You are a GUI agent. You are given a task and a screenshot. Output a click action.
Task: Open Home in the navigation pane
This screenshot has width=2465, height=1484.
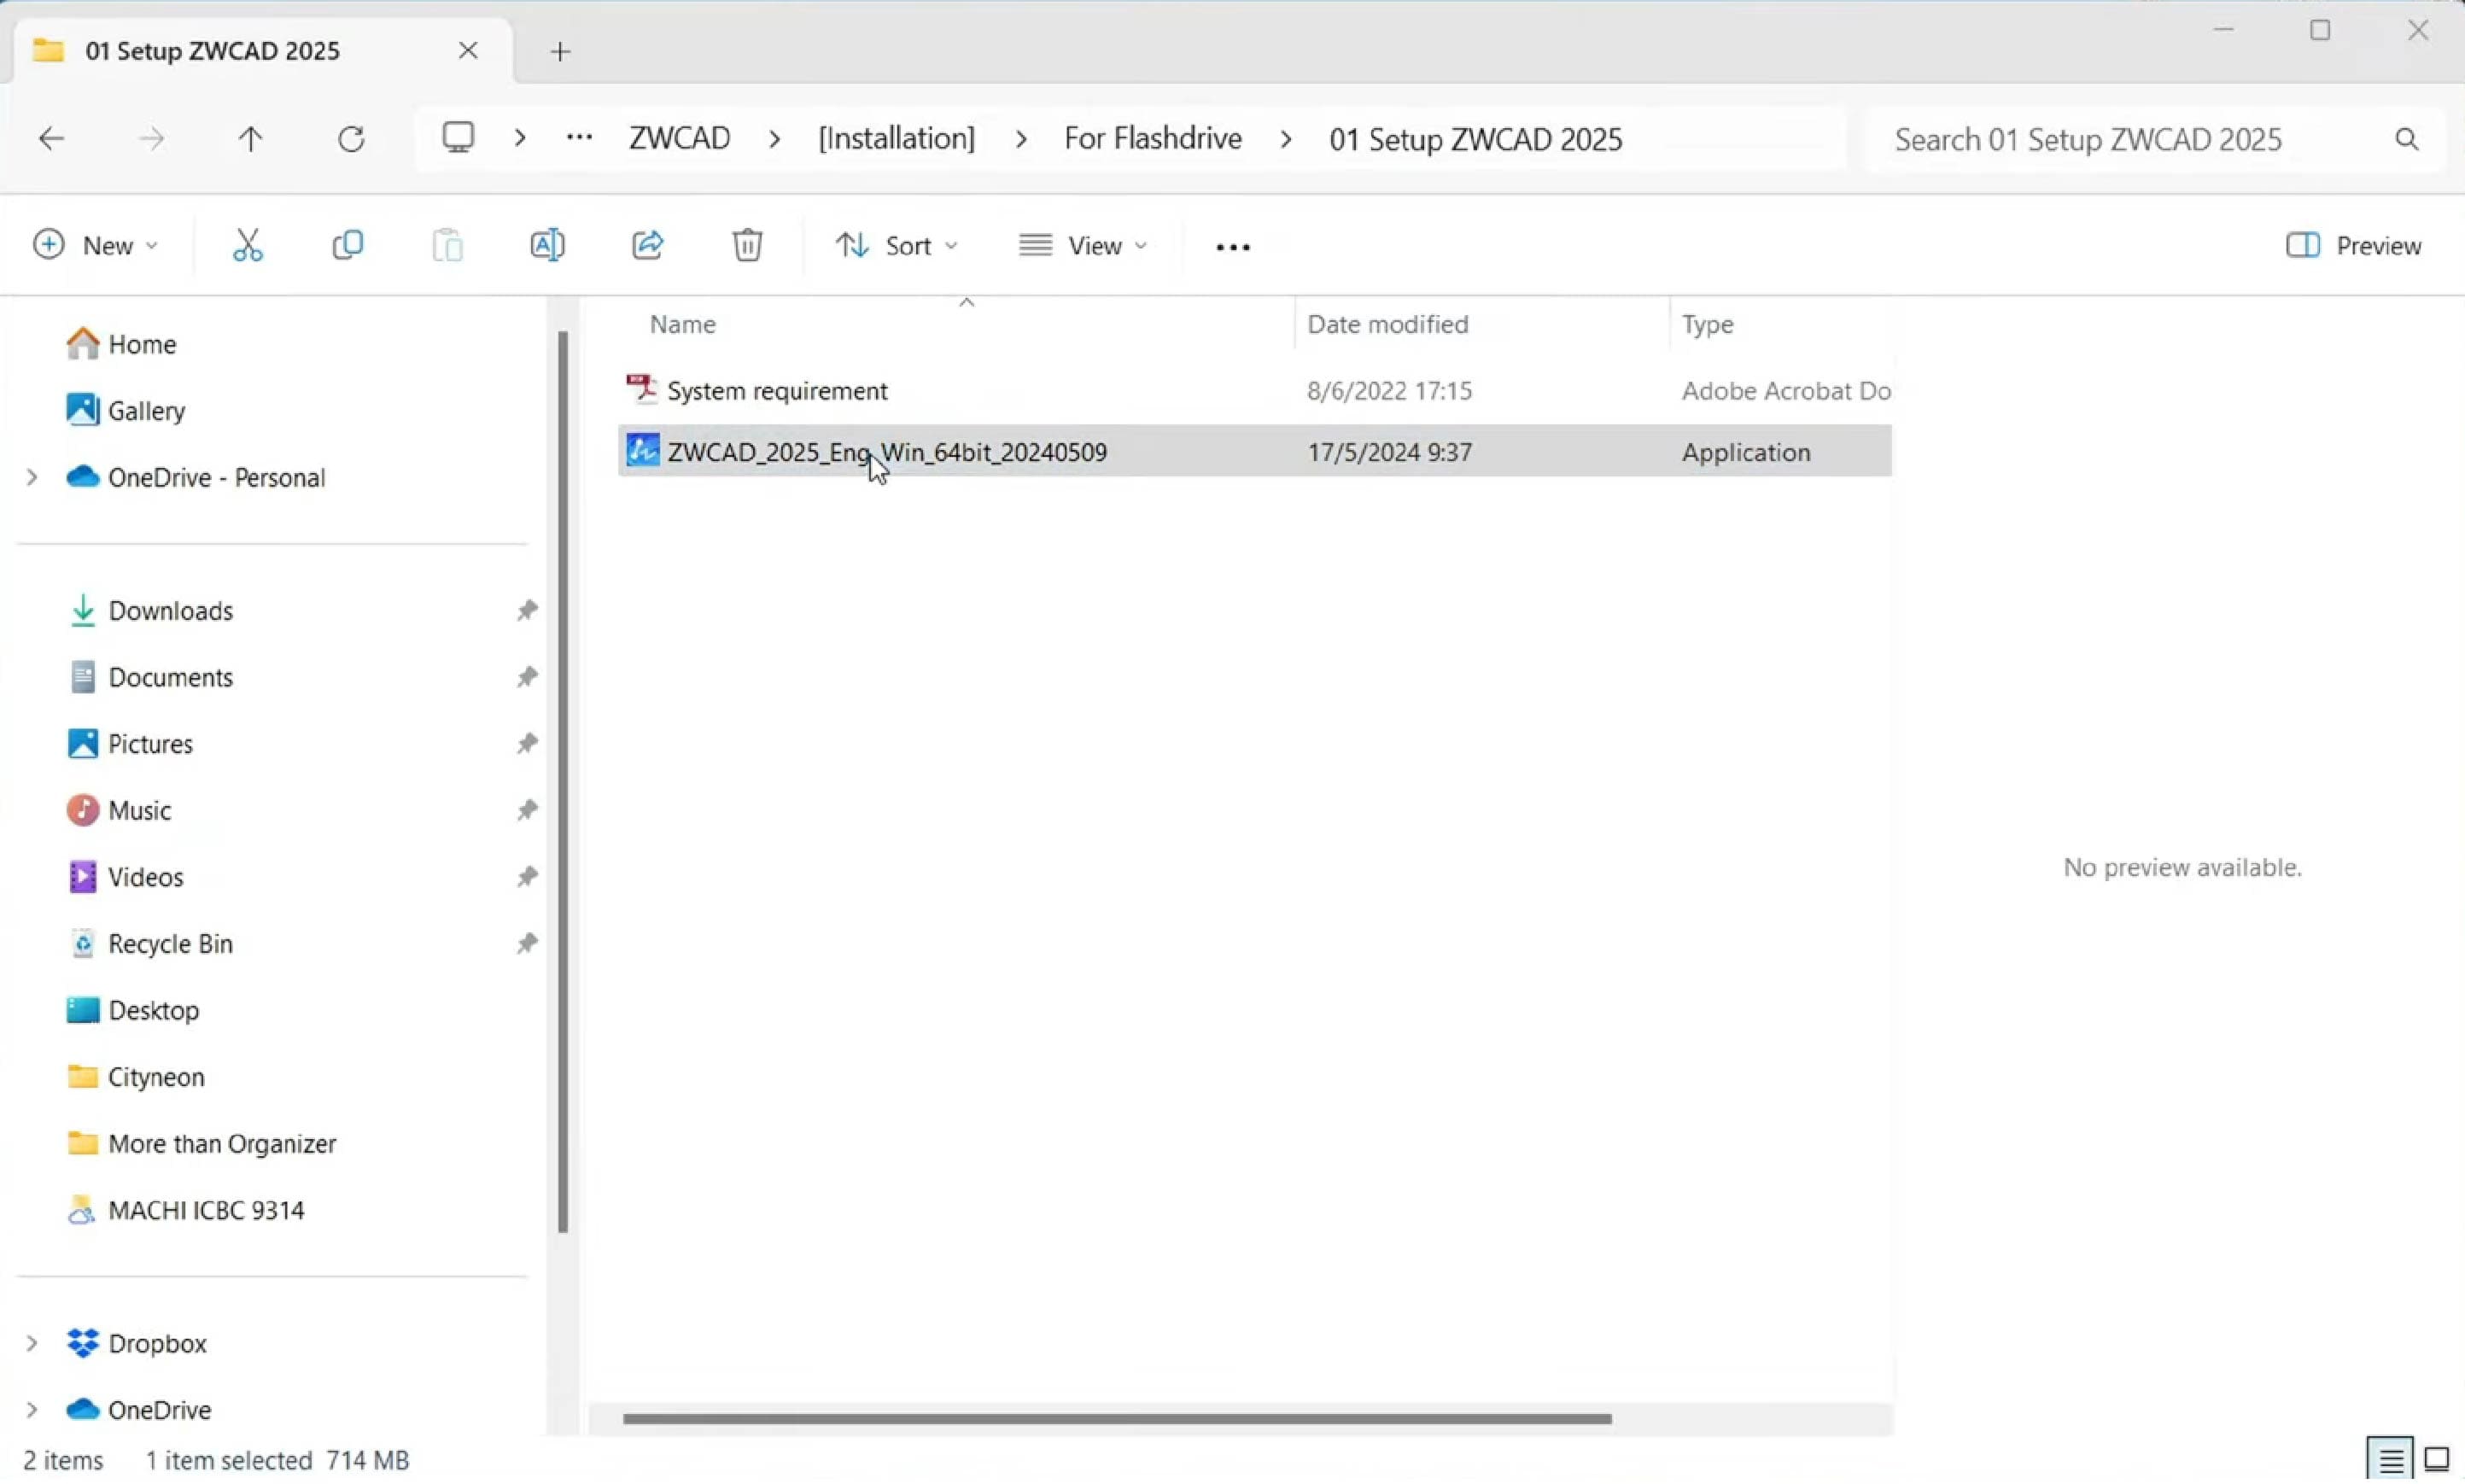click(x=141, y=344)
